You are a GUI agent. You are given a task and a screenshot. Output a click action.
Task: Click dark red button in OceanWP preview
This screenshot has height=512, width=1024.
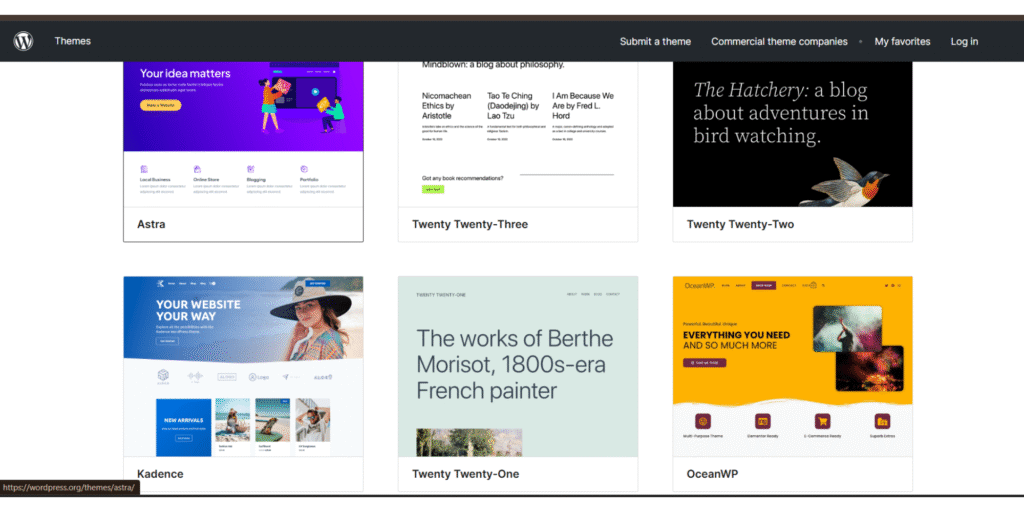point(705,362)
